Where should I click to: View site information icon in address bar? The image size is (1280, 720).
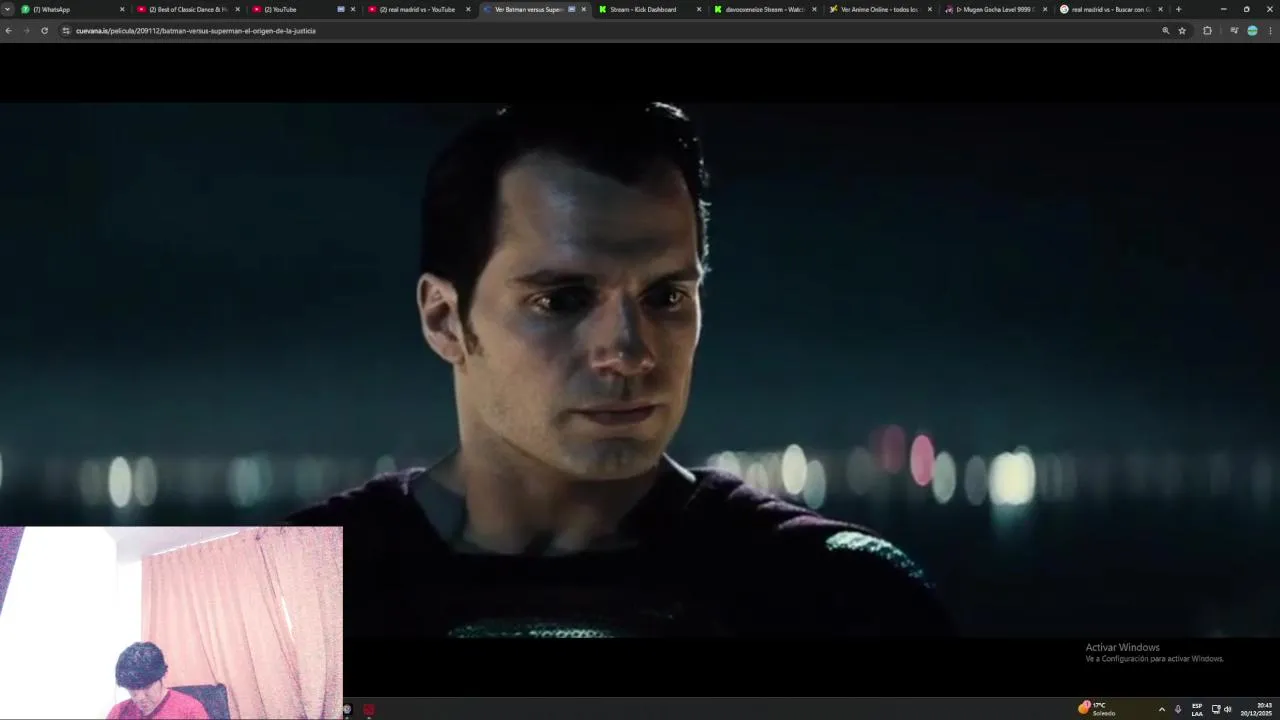66,31
